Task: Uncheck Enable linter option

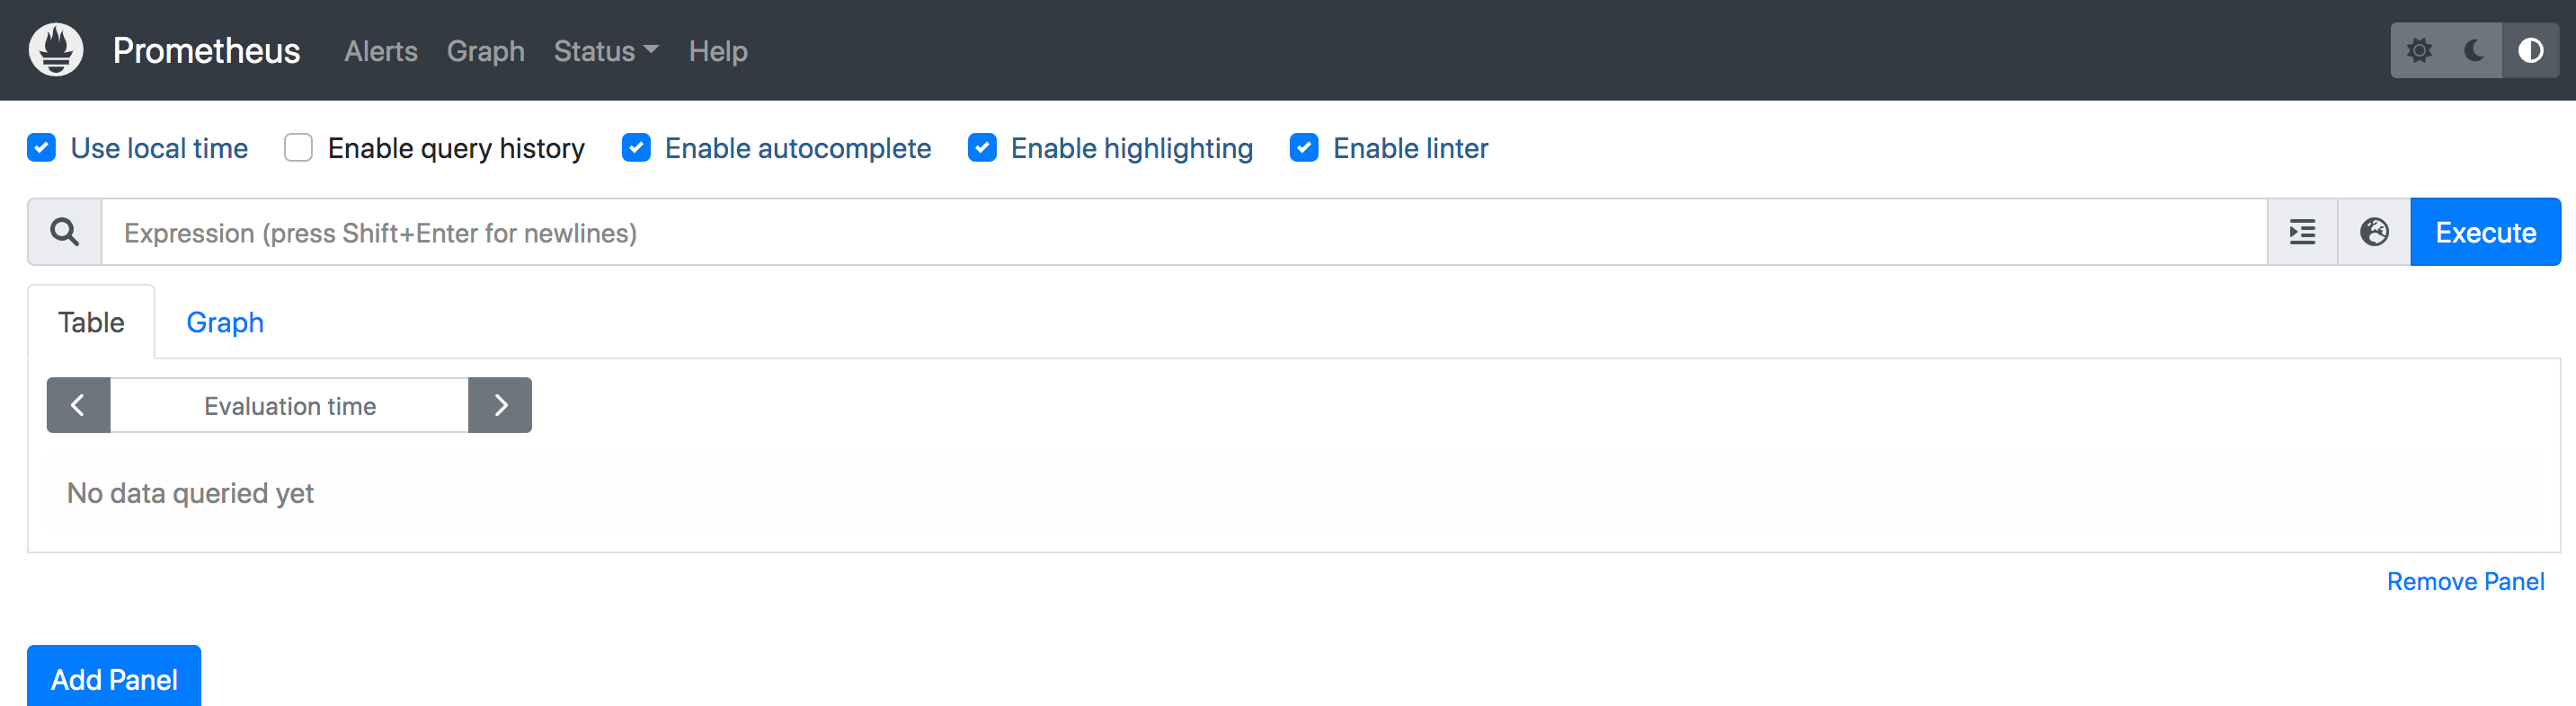Action: (1304, 148)
